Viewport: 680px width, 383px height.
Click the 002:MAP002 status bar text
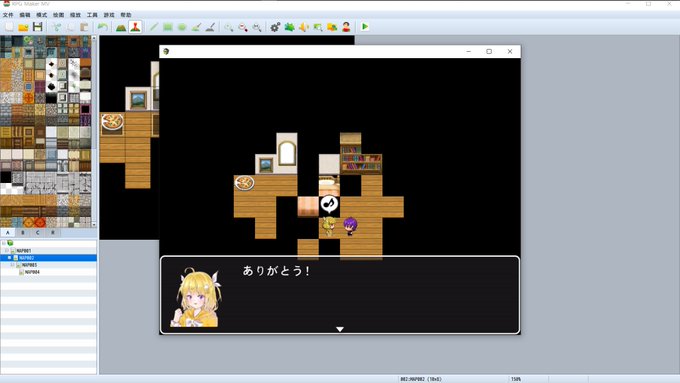tap(421, 379)
